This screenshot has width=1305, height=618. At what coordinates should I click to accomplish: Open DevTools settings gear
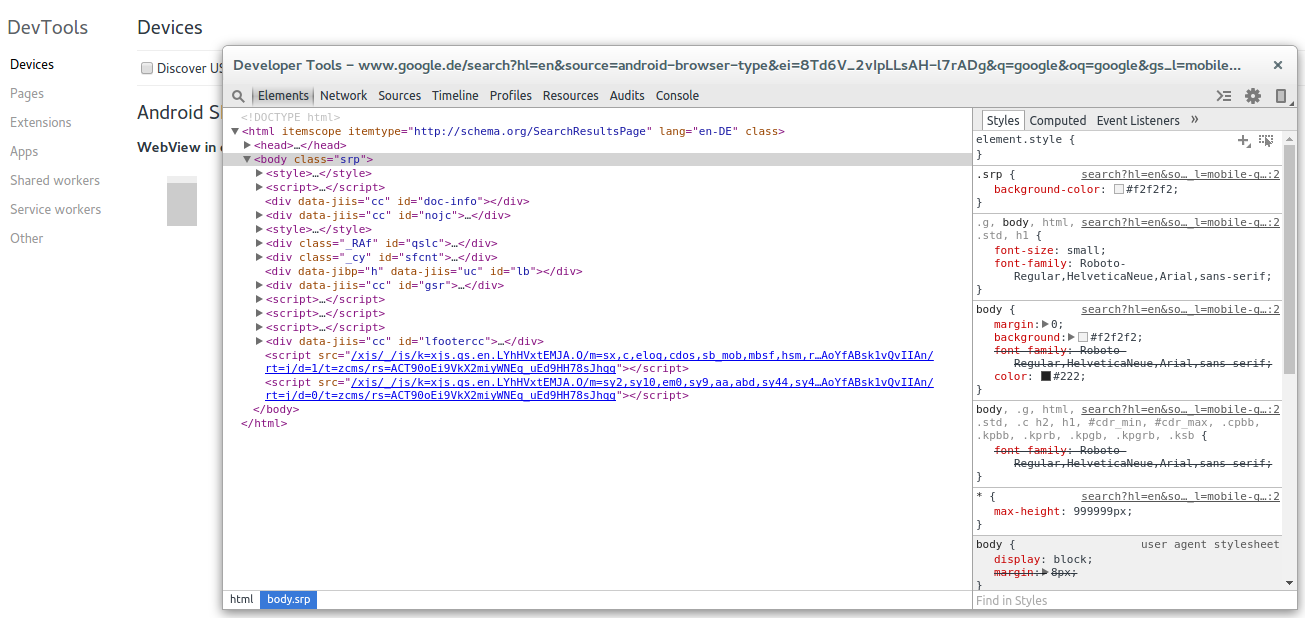coord(1253,96)
